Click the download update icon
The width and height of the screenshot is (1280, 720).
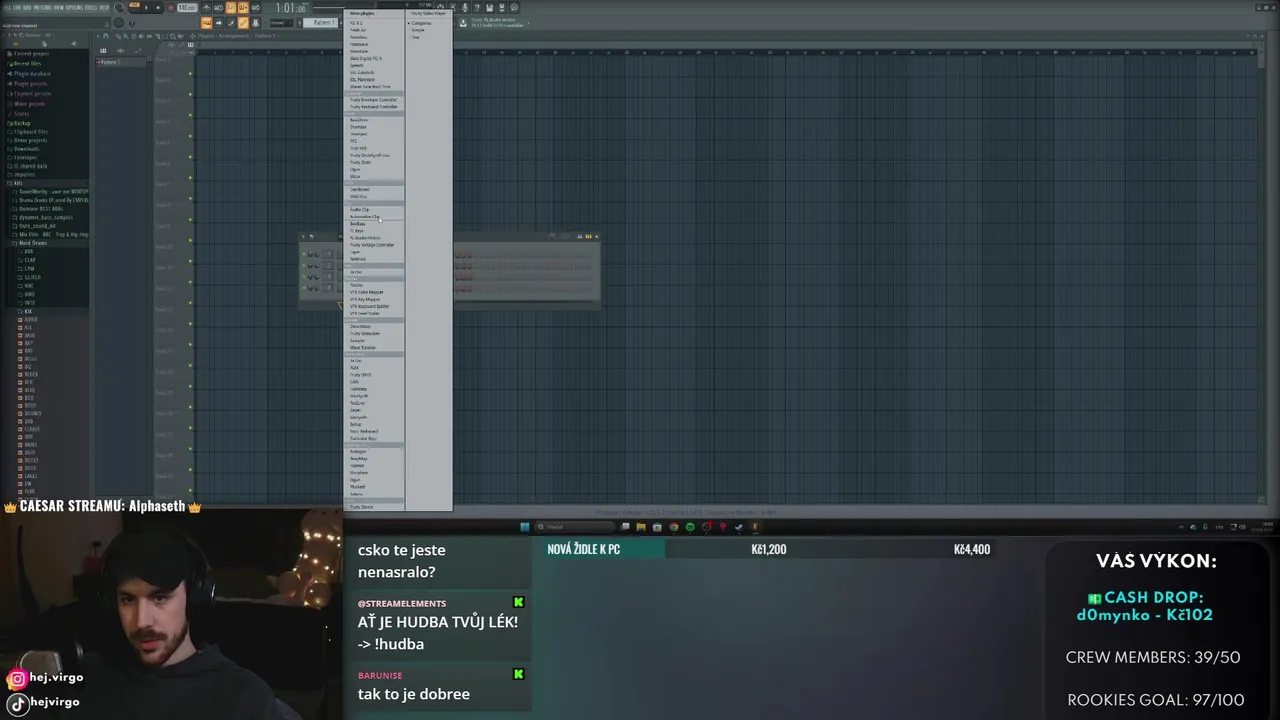(463, 22)
